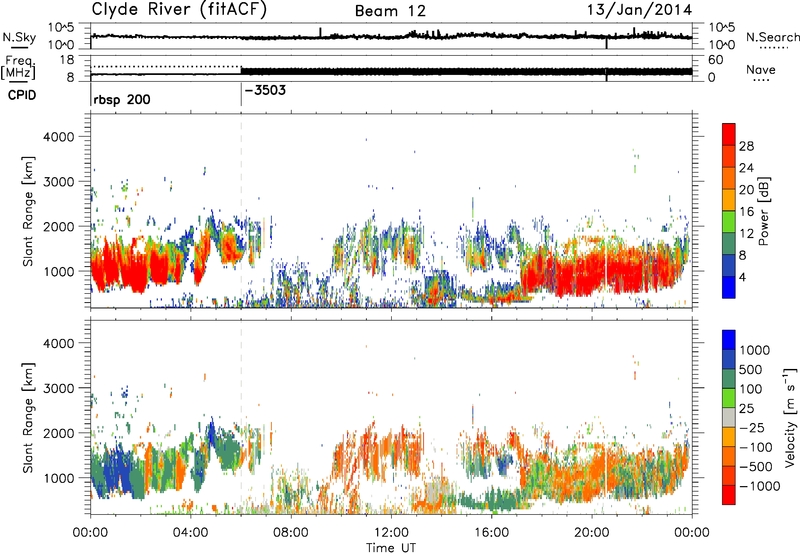
Task: Click the "1000" tick on the Velocity colorbar
Action: 754,350
